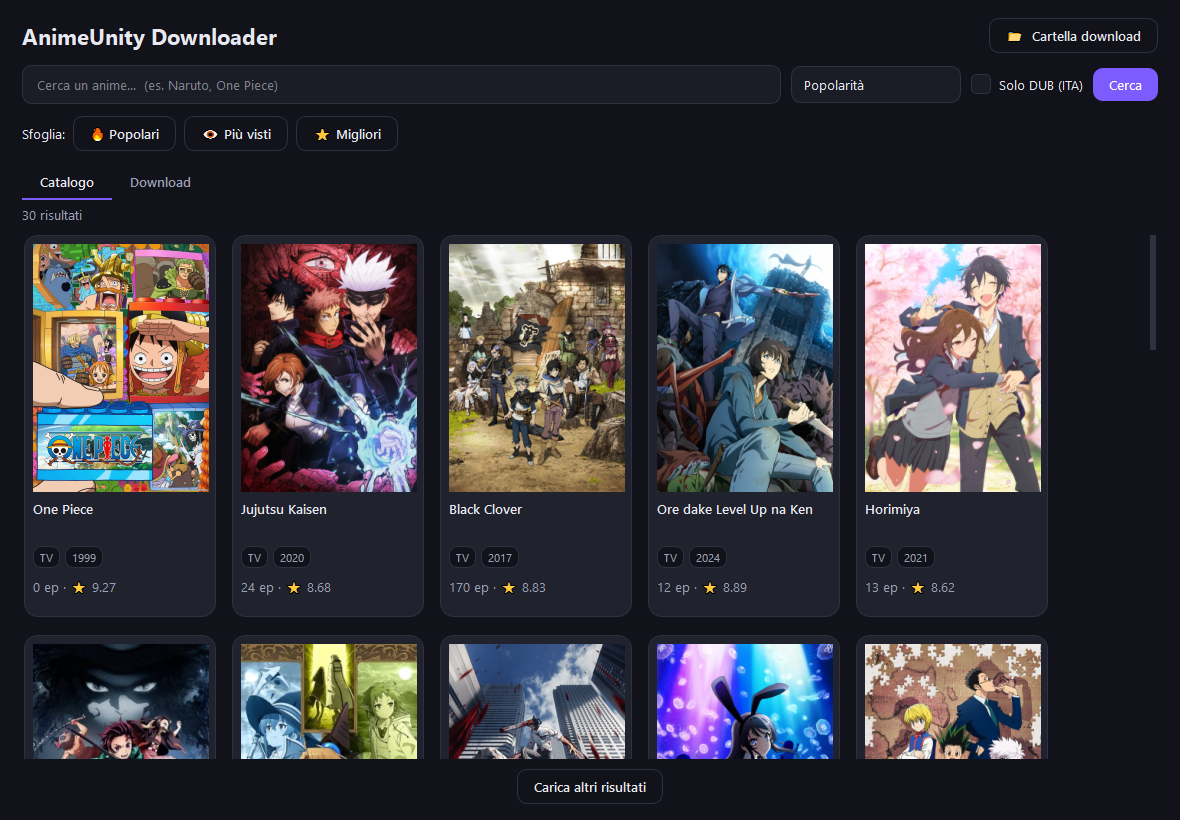
Task: Open the Jujutsu Kaisen poster
Action: click(x=329, y=368)
